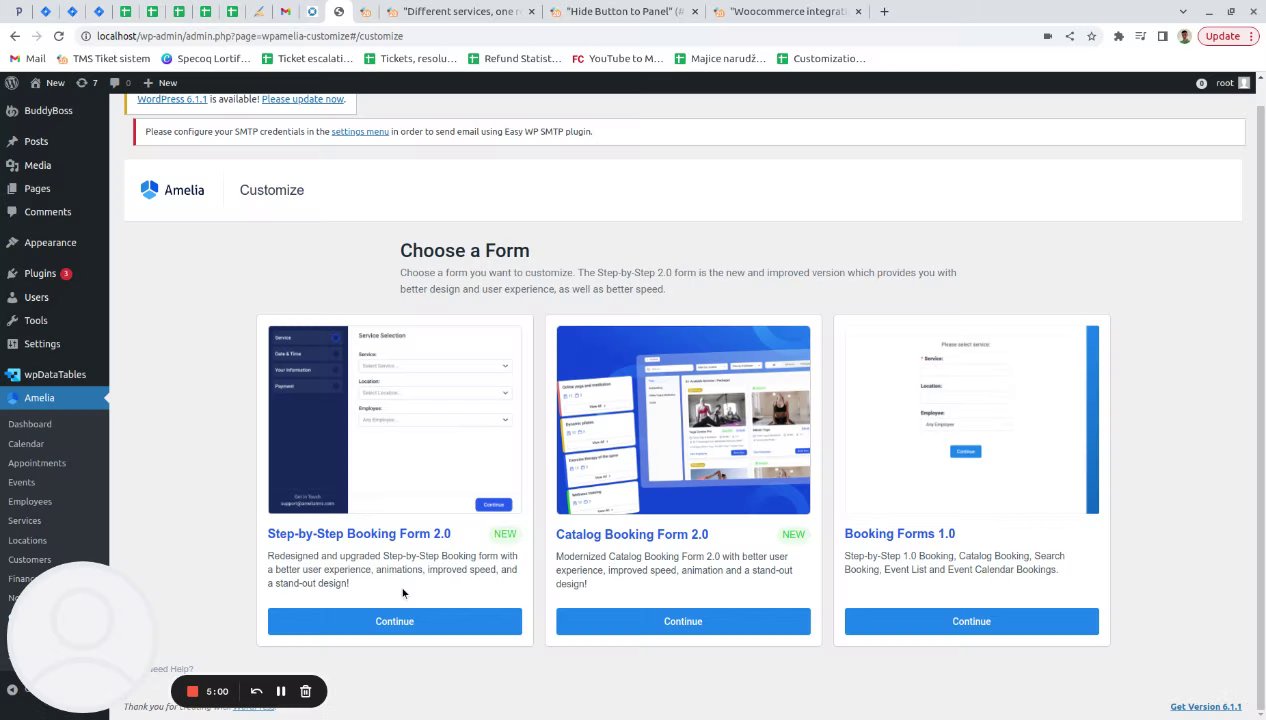
Task: Open a new browser tab with plus
Action: tap(884, 12)
